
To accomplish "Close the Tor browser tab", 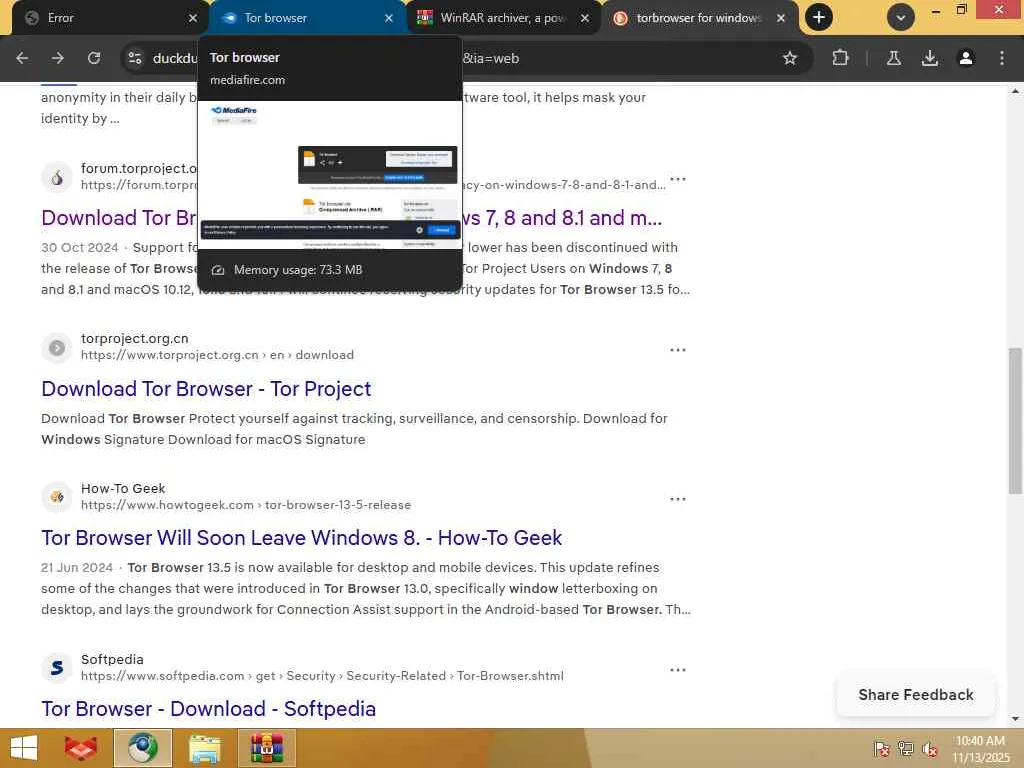I will tap(389, 18).
